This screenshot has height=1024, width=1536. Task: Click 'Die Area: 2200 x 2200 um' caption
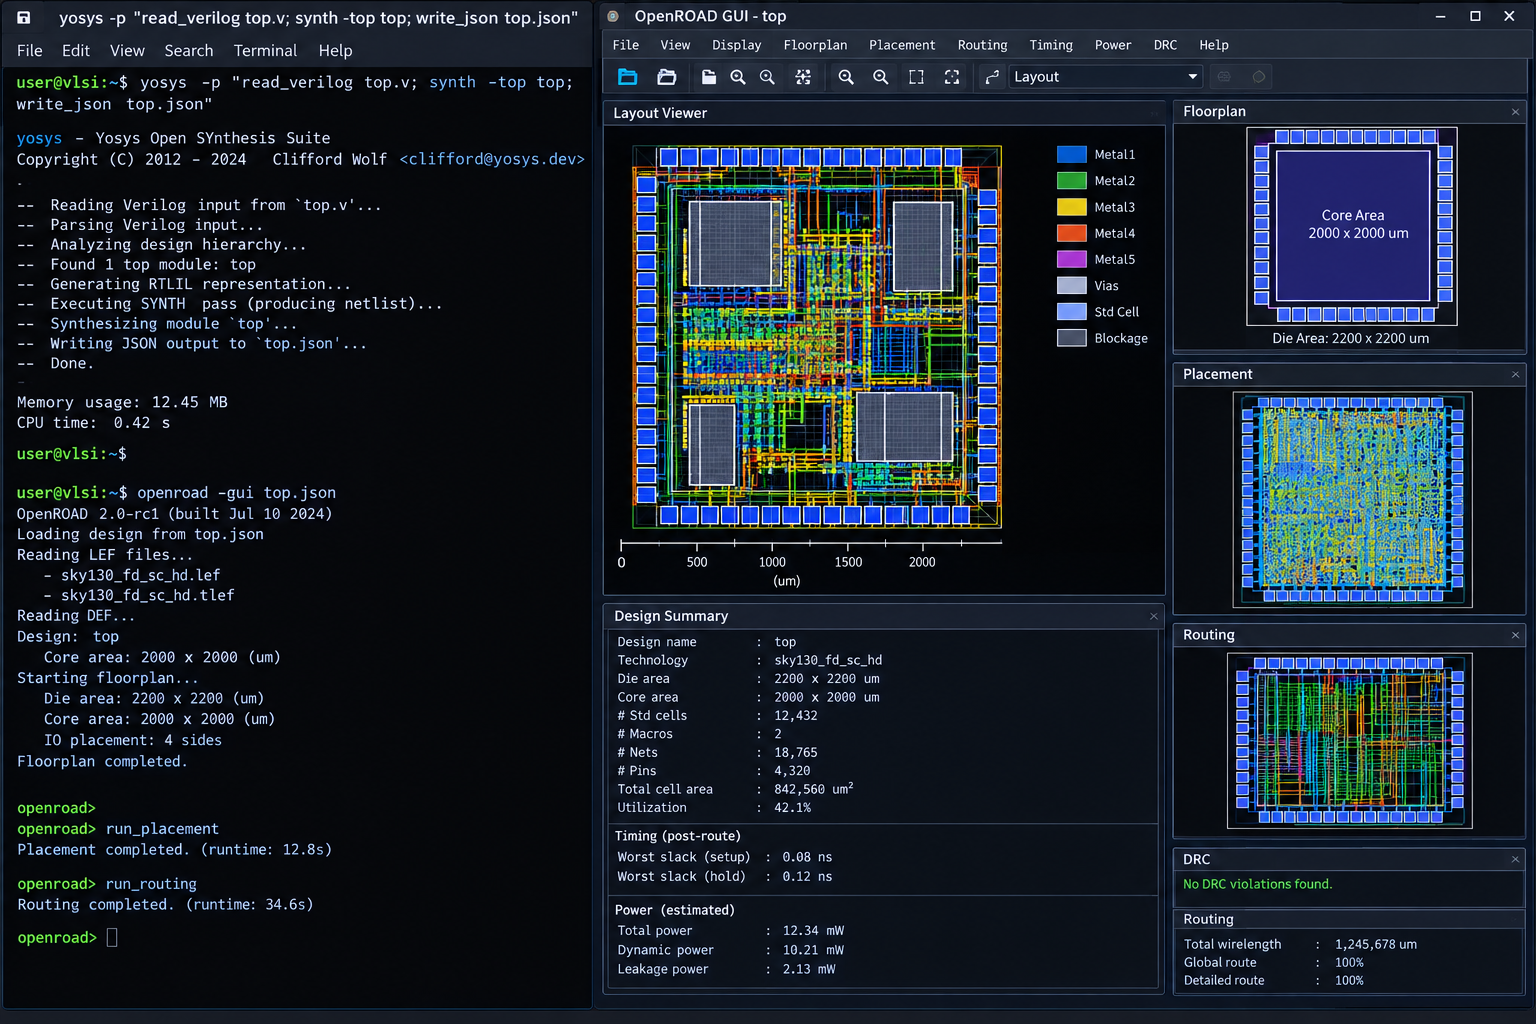pos(1351,338)
